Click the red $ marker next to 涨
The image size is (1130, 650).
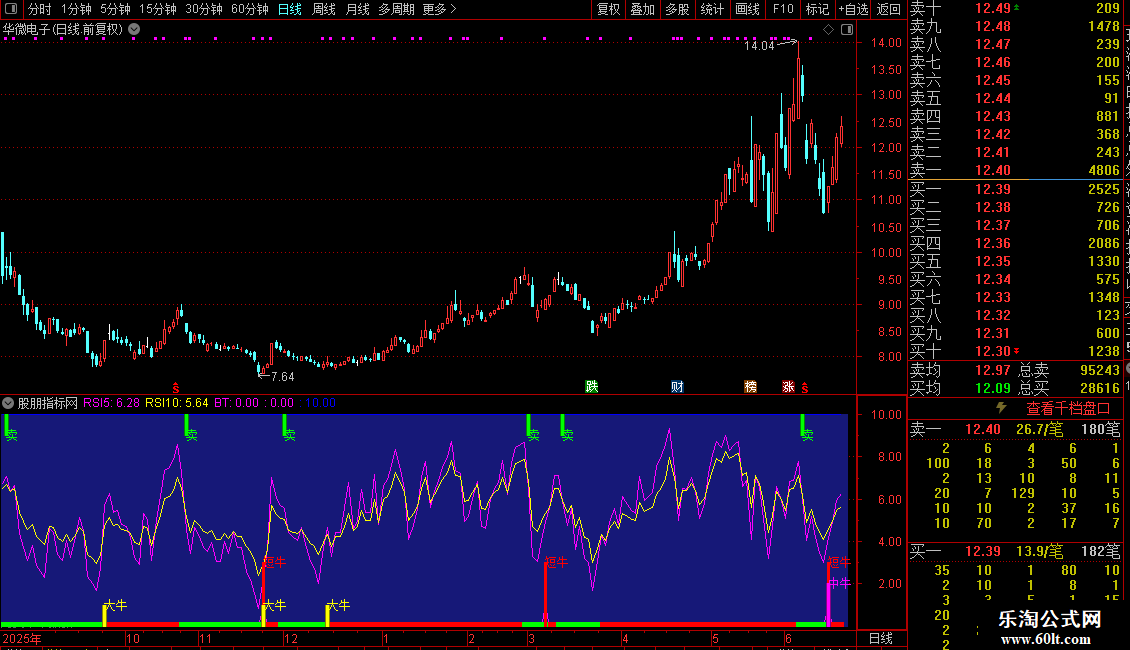coord(805,388)
